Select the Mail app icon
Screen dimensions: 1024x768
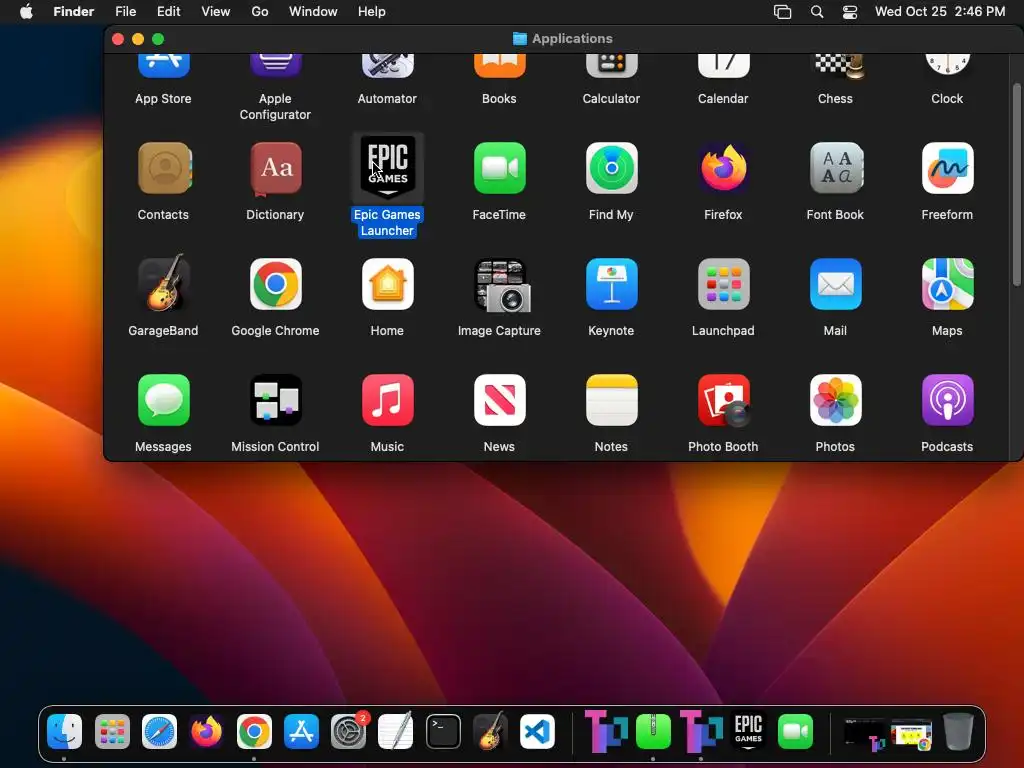pos(836,284)
